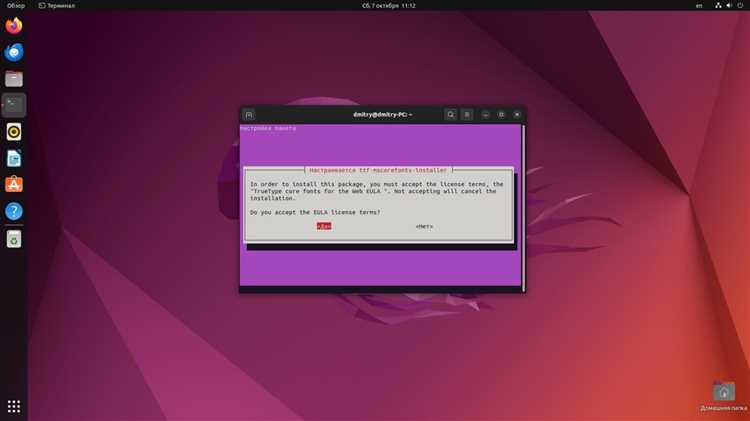Maximize the terminal window
The height and width of the screenshot is (421, 750).
click(501, 115)
